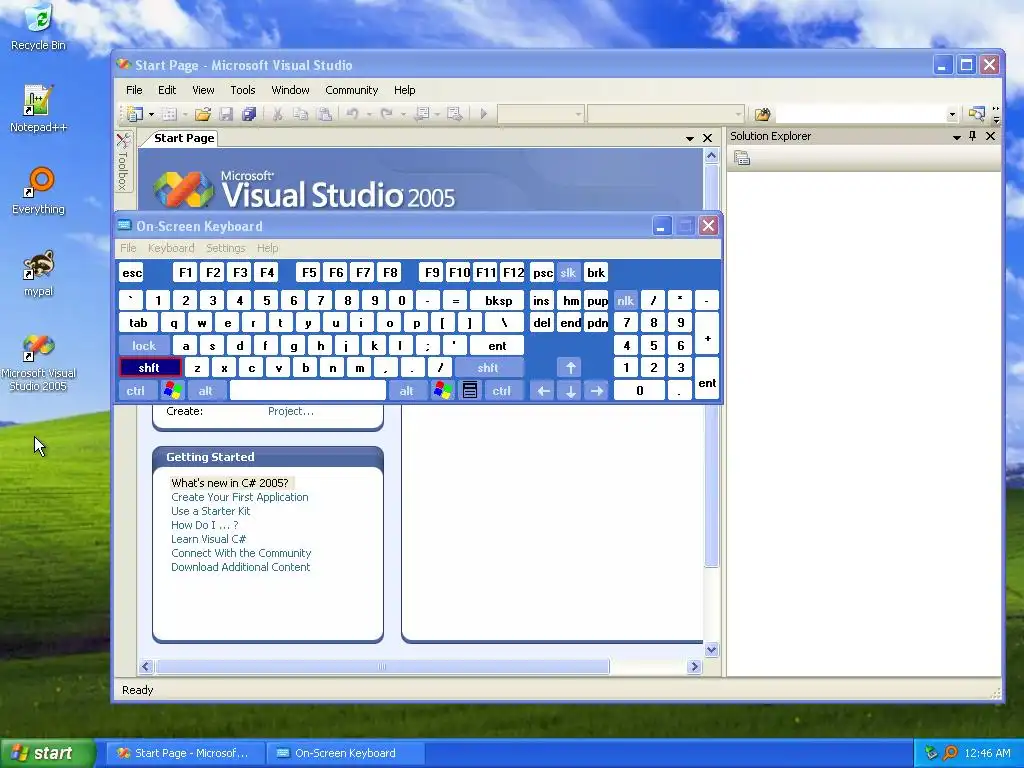Select the Start Page tab
Screen dimensions: 1024x768
point(184,138)
